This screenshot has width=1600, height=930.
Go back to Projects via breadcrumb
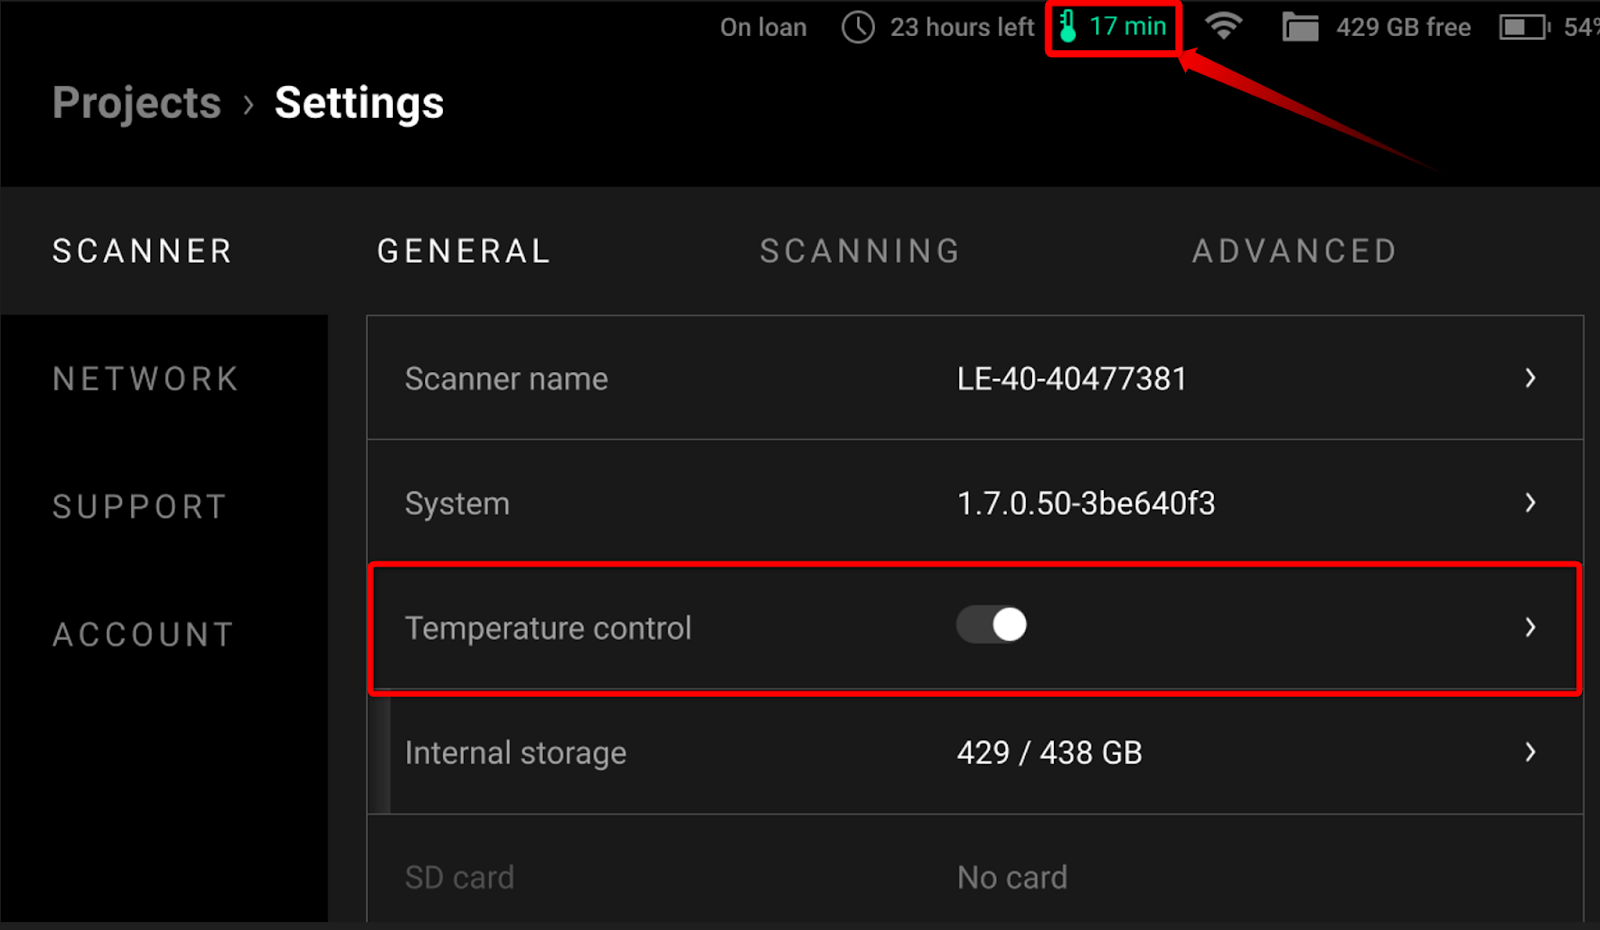pyautogui.click(x=137, y=103)
